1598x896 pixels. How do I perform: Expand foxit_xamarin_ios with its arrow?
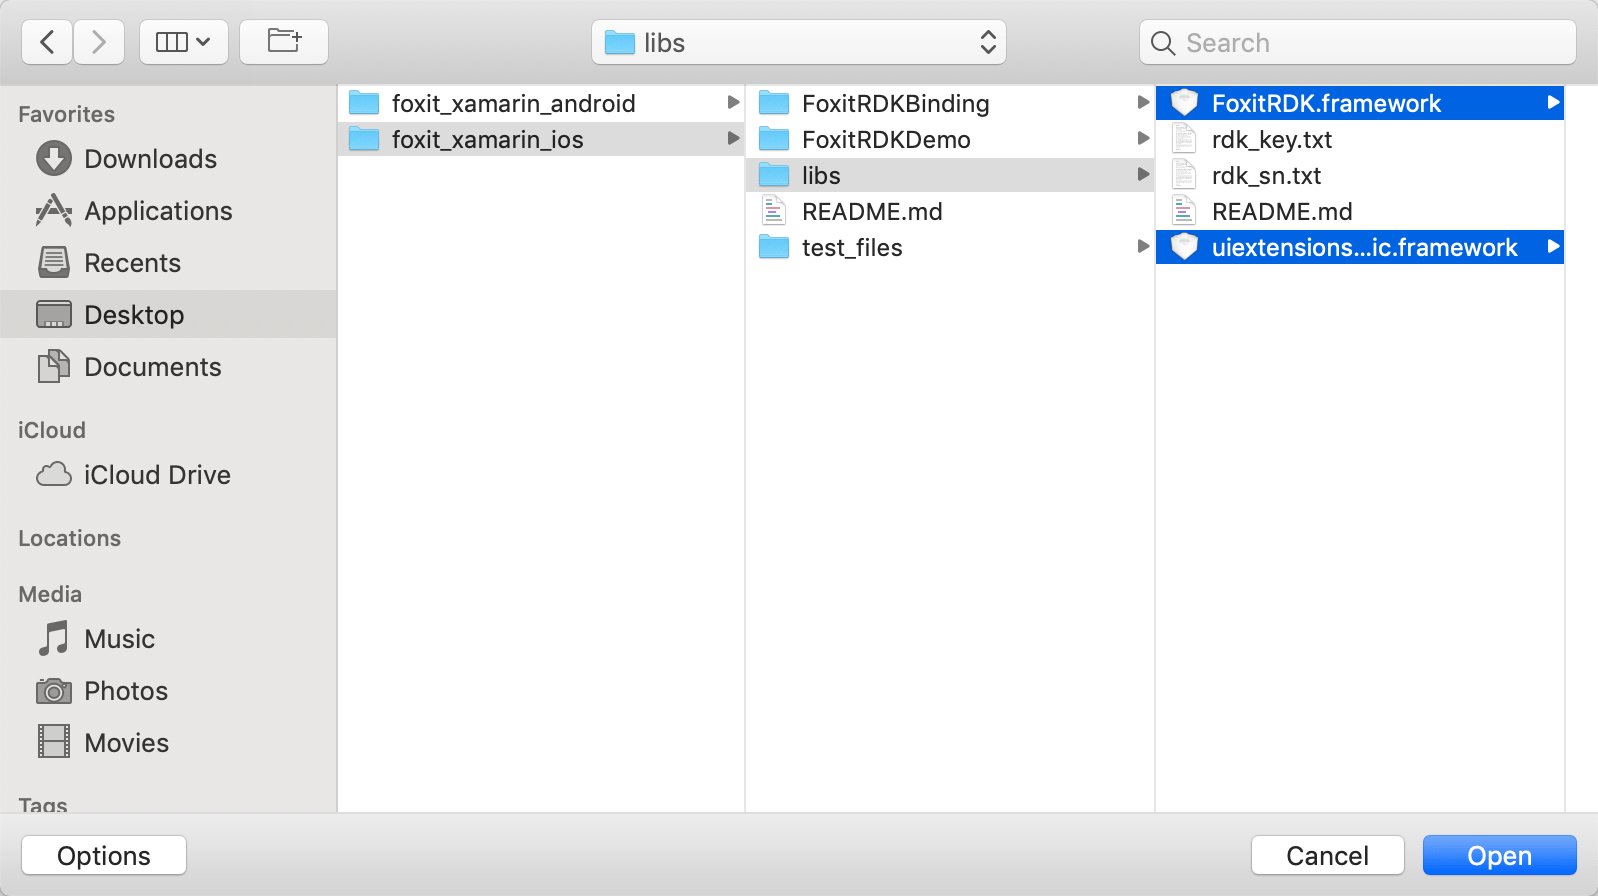pos(733,138)
